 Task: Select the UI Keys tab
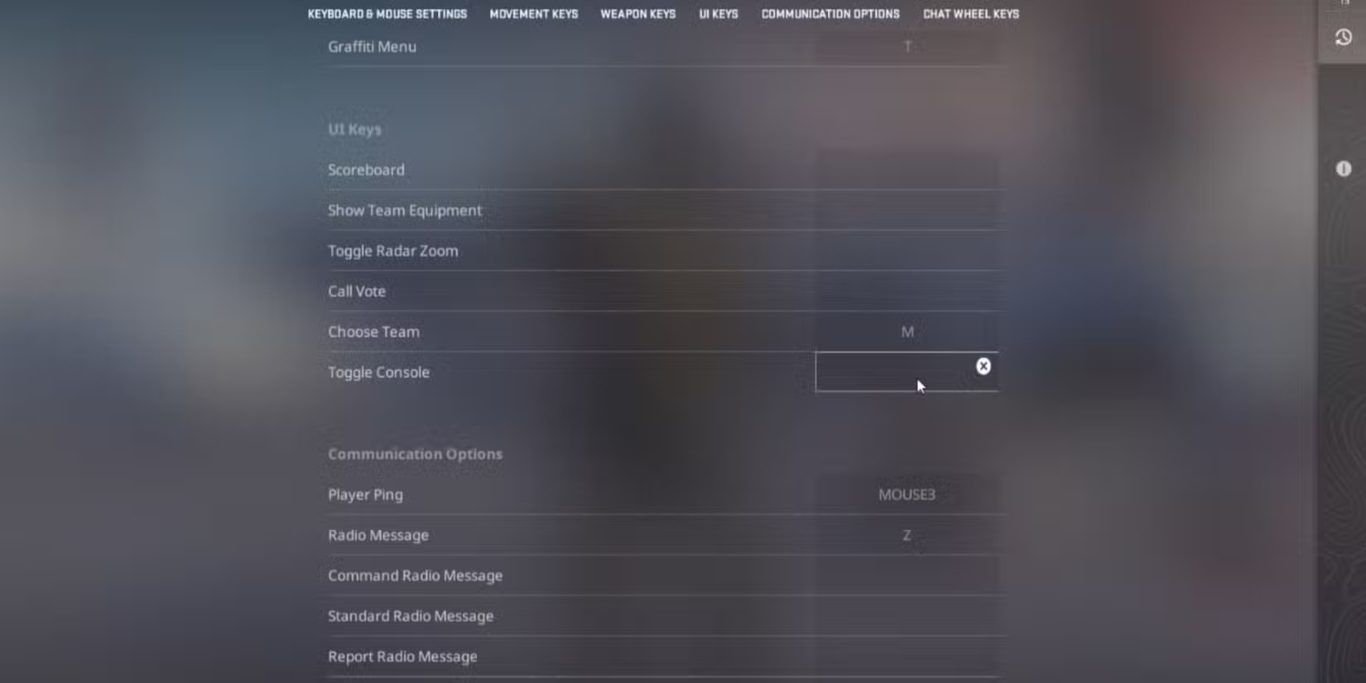(718, 14)
